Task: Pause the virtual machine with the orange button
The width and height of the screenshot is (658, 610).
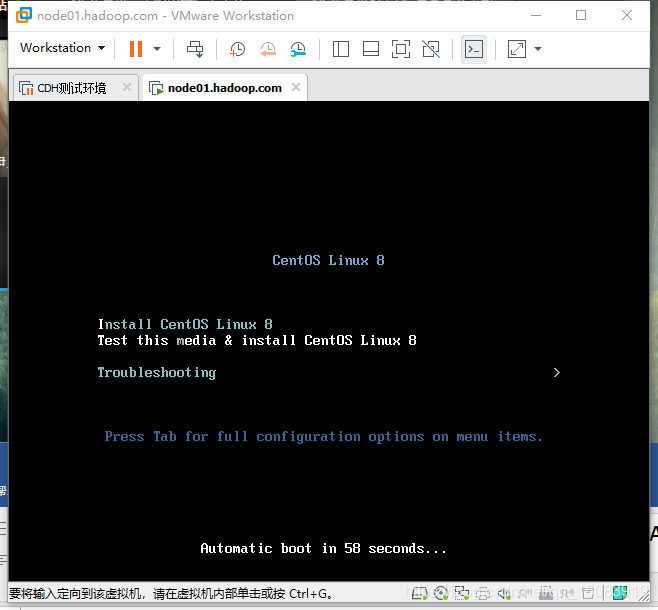Action: [136, 49]
